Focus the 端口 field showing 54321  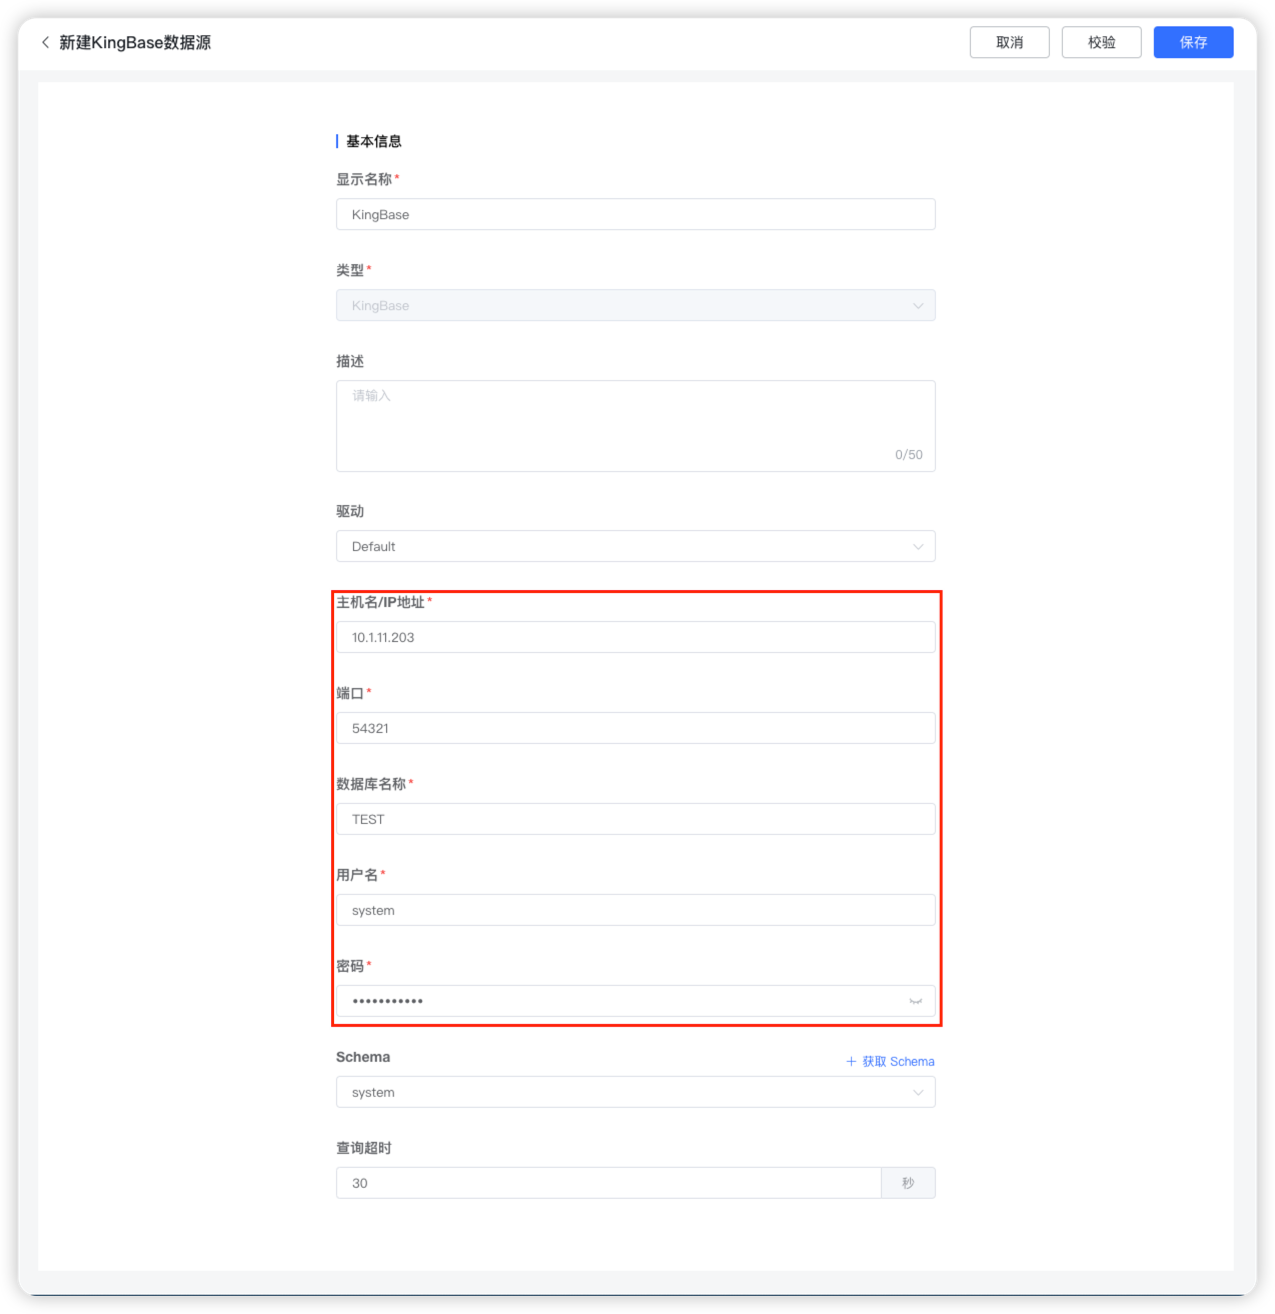(x=635, y=728)
